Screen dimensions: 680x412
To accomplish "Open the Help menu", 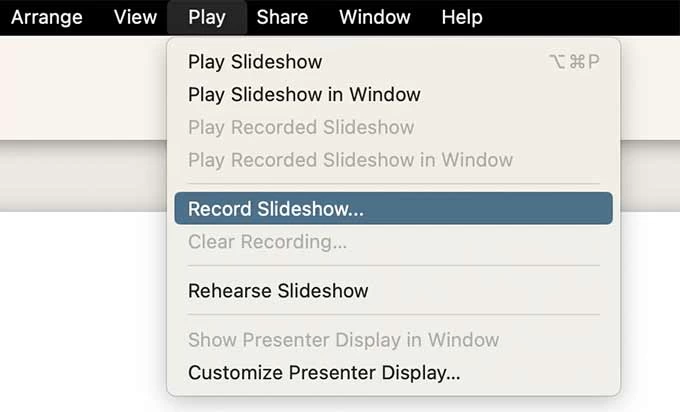I will pyautogui.click(x=462, y=17).
